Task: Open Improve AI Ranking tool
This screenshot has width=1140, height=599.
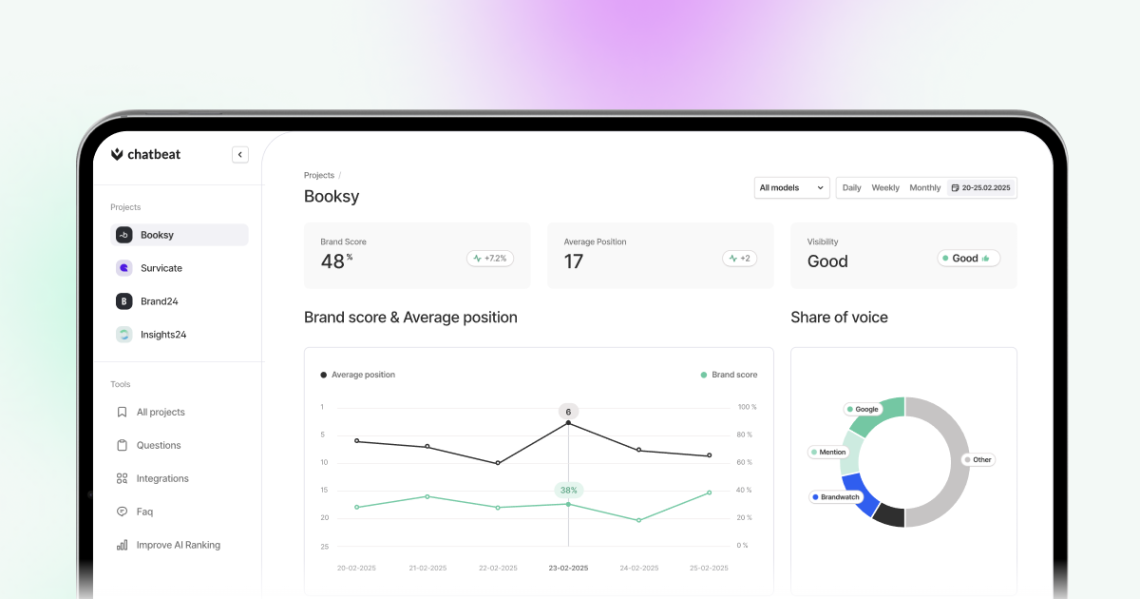Action: pyautogui.click(x=180, y=544)
